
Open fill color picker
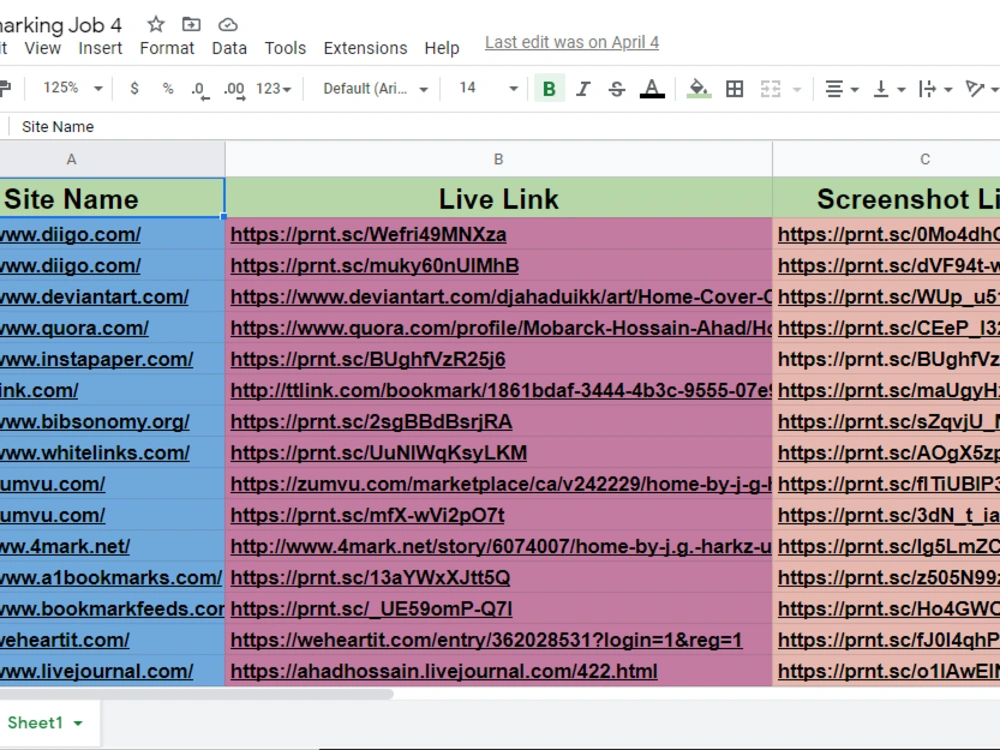[x=699, y=89]
